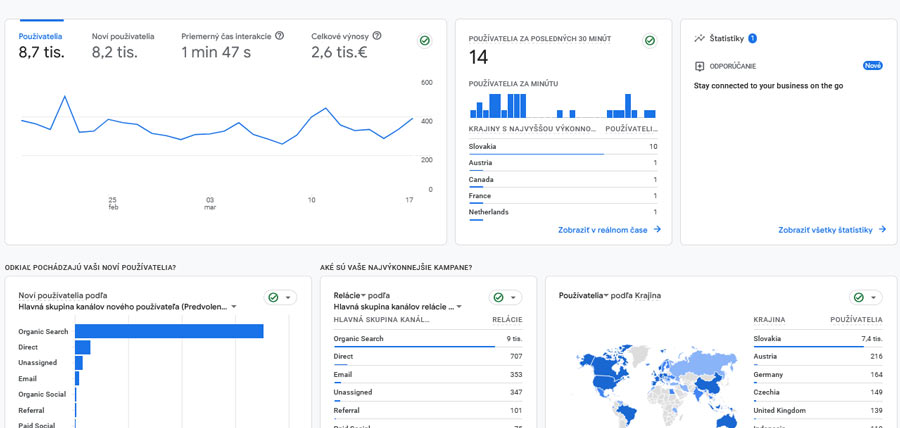
Task: Open green check dropdown in Relácie card
Action: point(505,297)
